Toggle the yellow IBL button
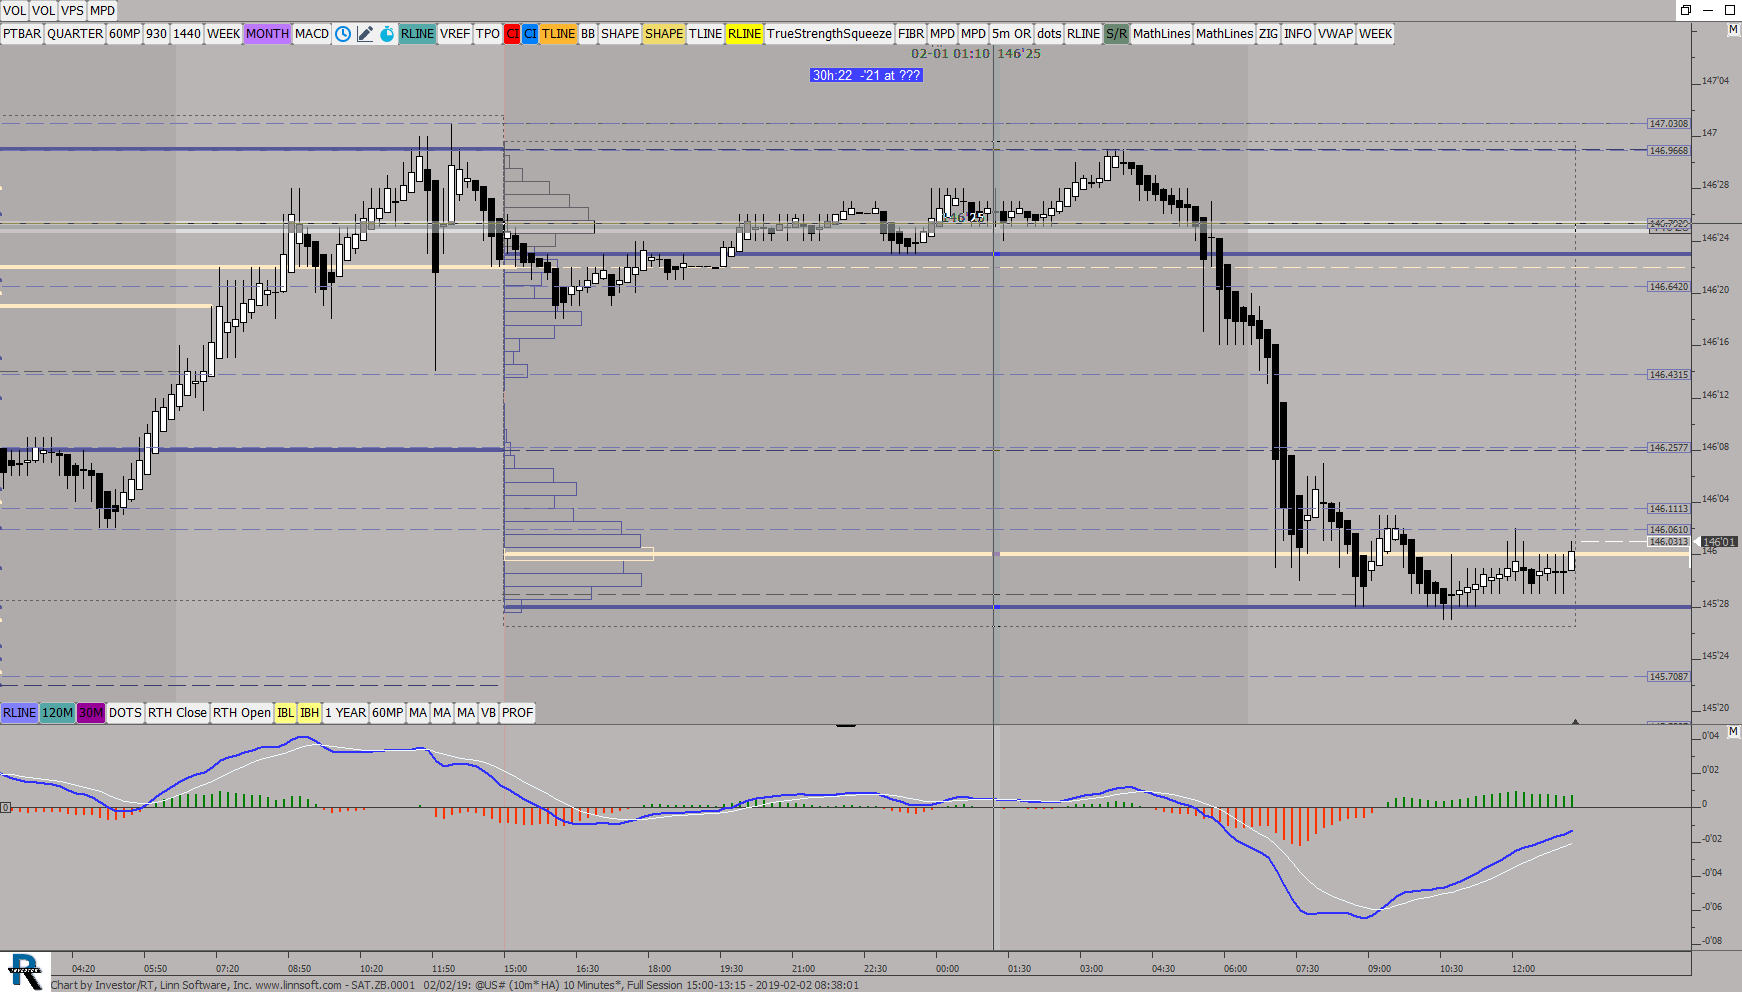 coord(286,713)
